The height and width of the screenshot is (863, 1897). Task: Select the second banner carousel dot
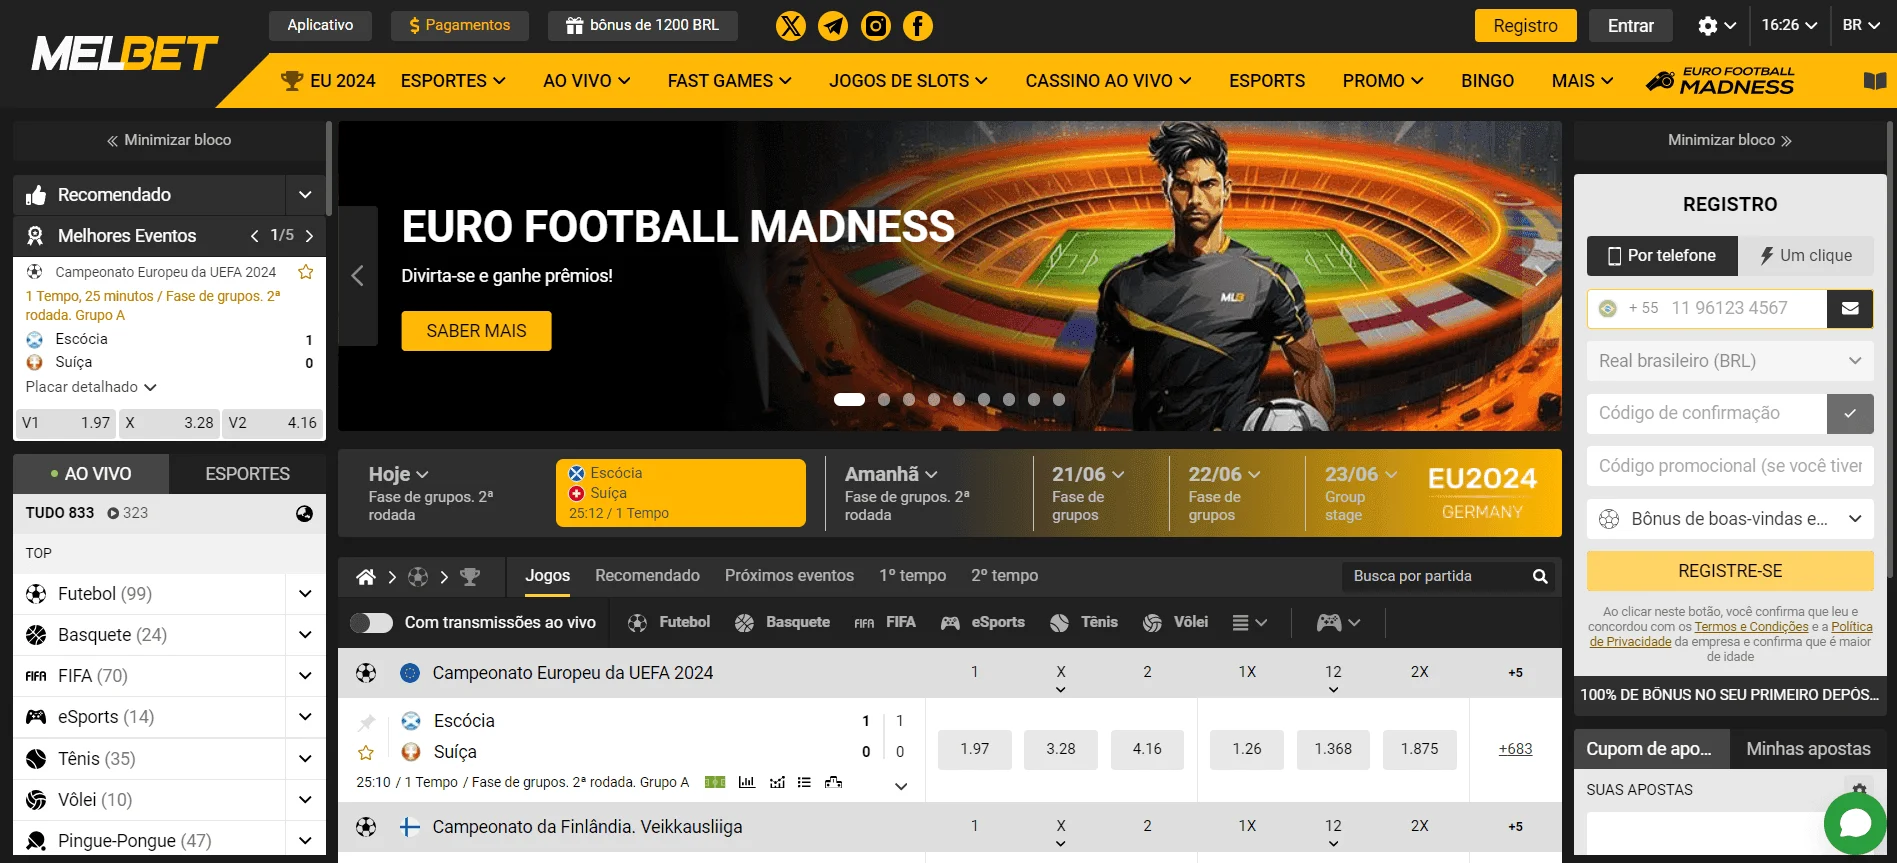click(x=884, y=399)
